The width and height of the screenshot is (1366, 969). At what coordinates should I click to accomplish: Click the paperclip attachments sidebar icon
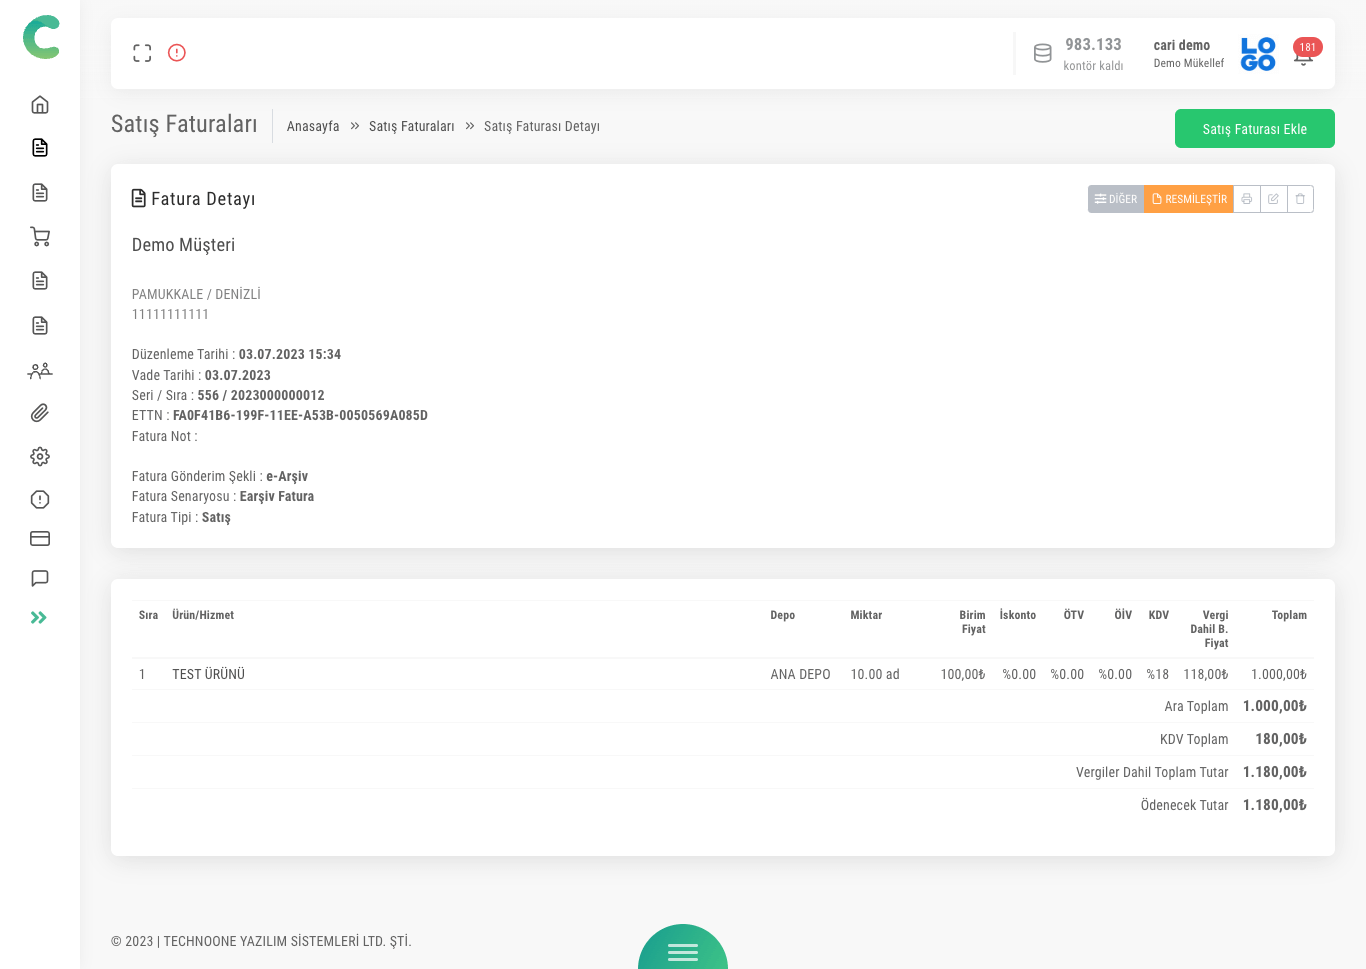pyautogui.click(x=40, y=413)
